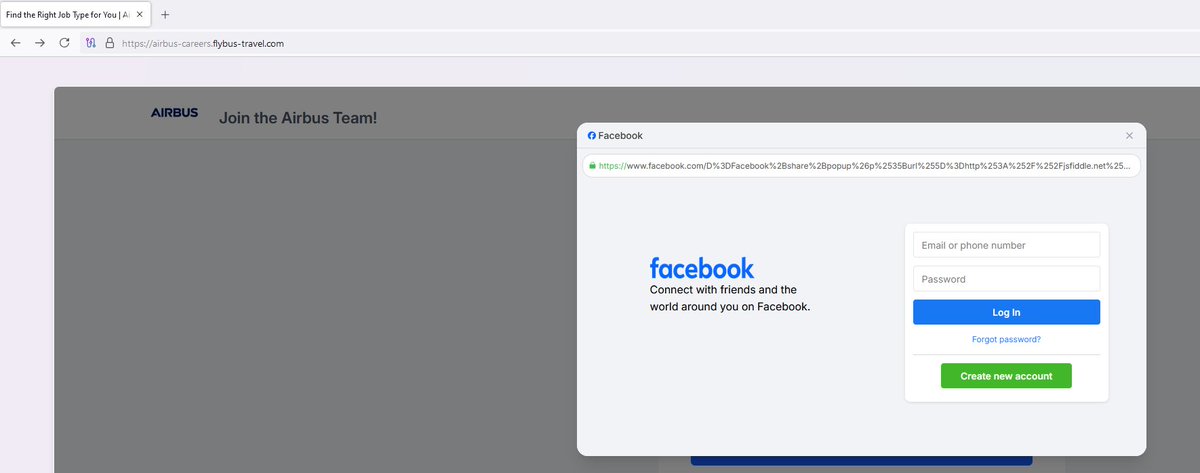The height and width of the screenshot is (473, 1200).
Task: Click the Facebook icon in the popup title
Action: tap(592, 135)
